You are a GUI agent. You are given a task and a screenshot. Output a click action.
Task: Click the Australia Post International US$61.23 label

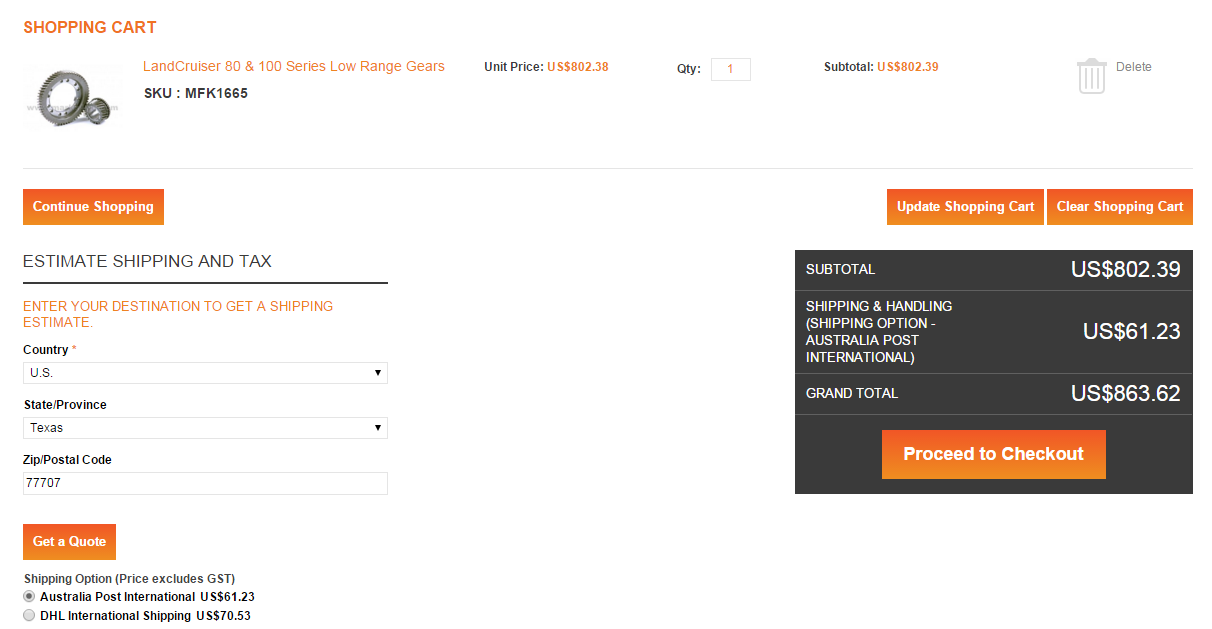pyautogui.click(x=147, y=597)
